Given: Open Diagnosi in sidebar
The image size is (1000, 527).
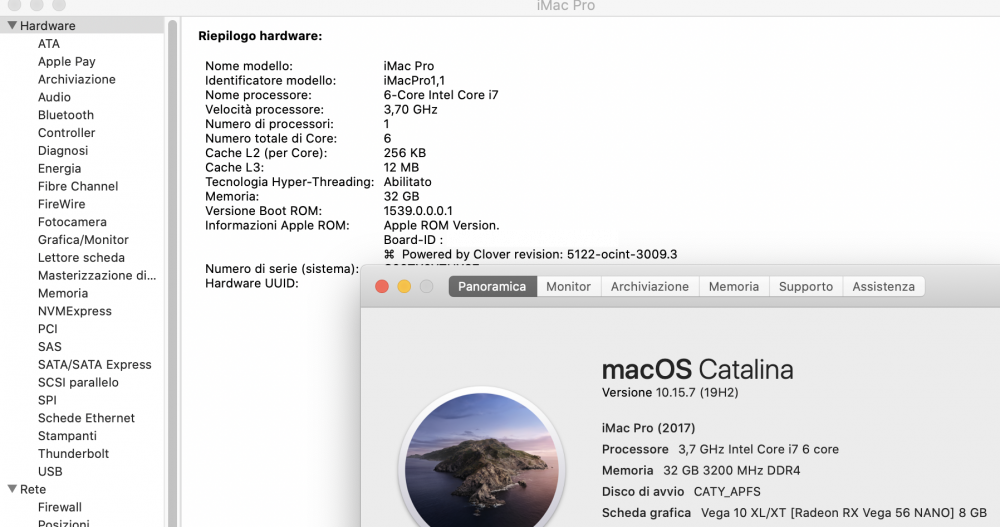Looking at the screenshot, I should point(62,151).
